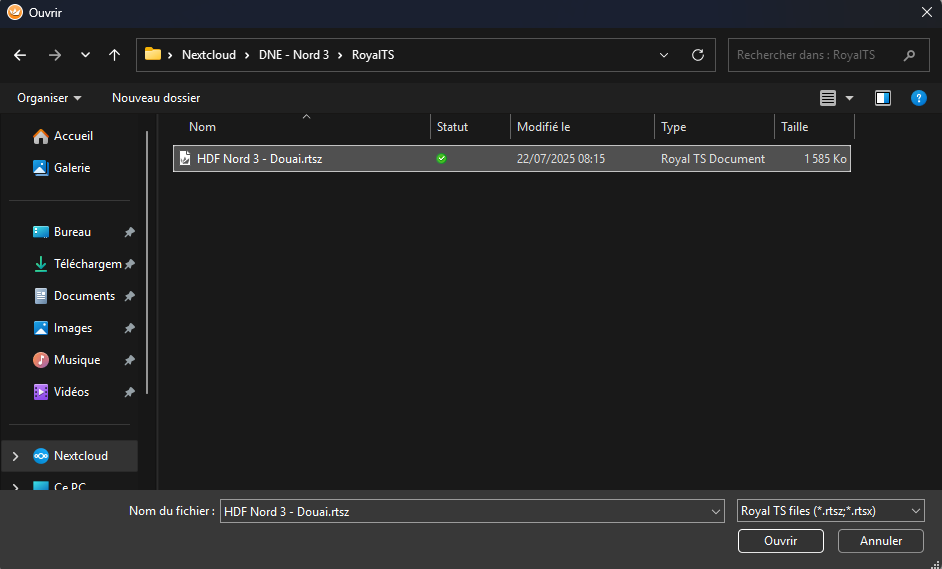Focus the search RoyalTS field
The height and width of the screenshot is (569, 942).
click(x=828, y=55)
